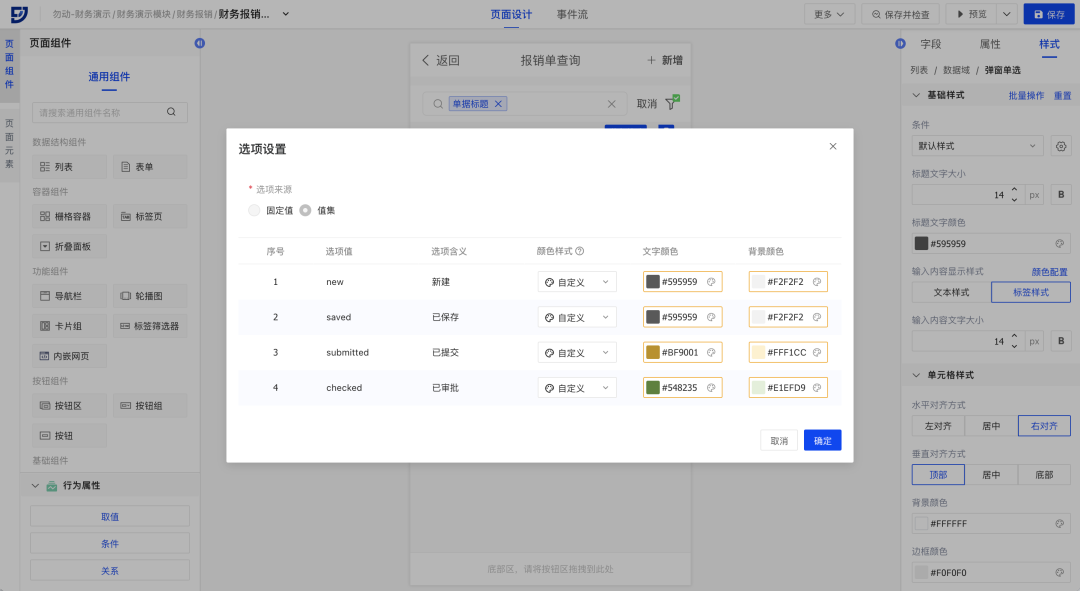
Task: Switch to the 事件流 tab
Action: pyautogui.click(x=572, y=15)
